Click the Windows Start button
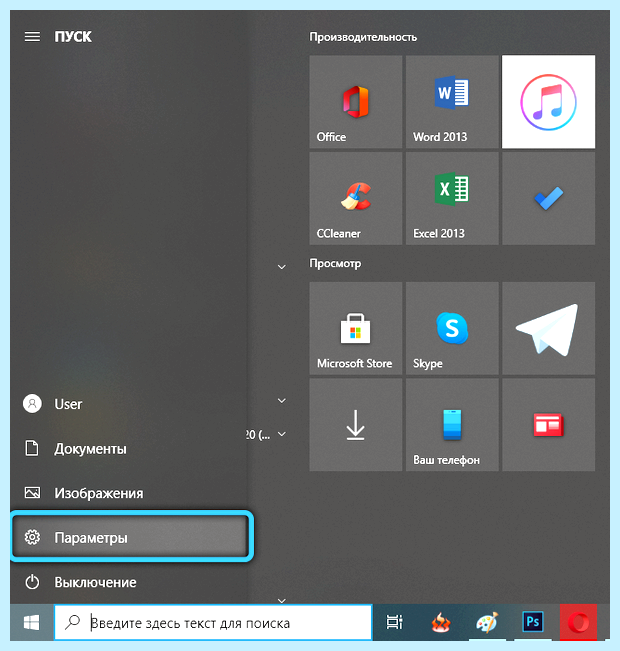 (32, 622)
